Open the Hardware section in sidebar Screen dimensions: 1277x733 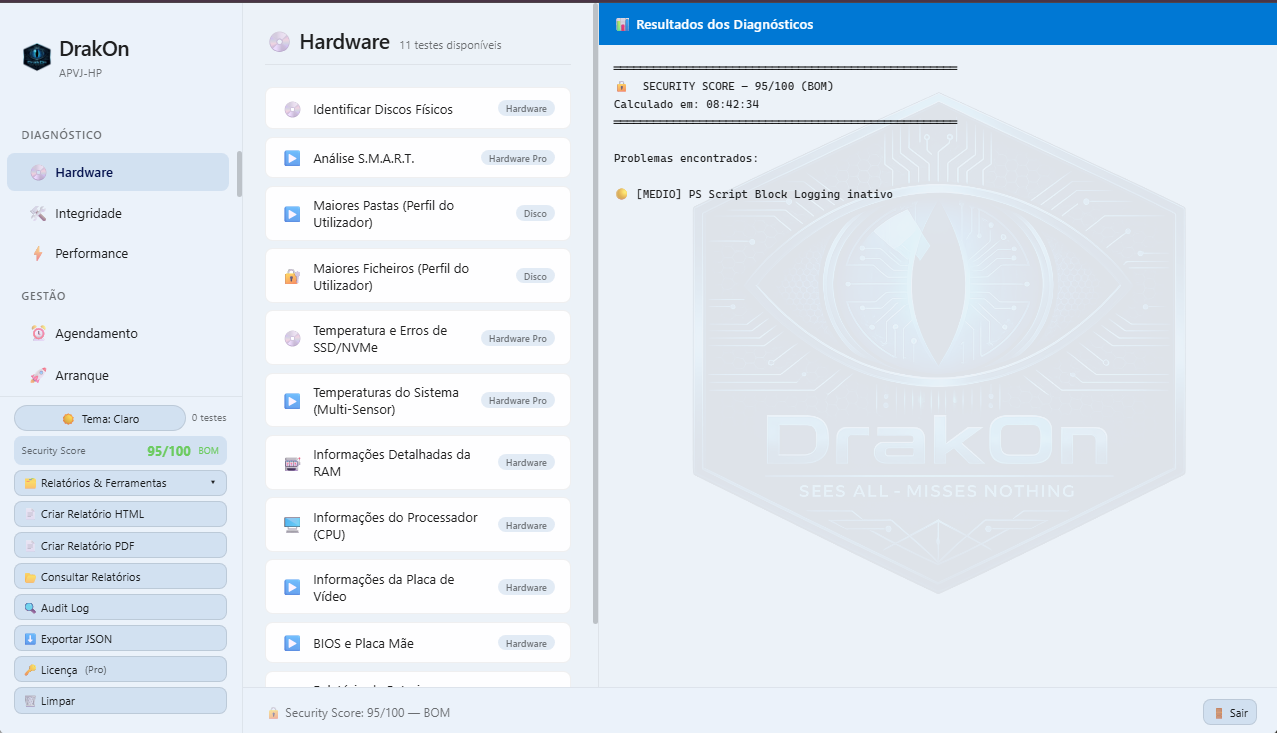(118, 172)
